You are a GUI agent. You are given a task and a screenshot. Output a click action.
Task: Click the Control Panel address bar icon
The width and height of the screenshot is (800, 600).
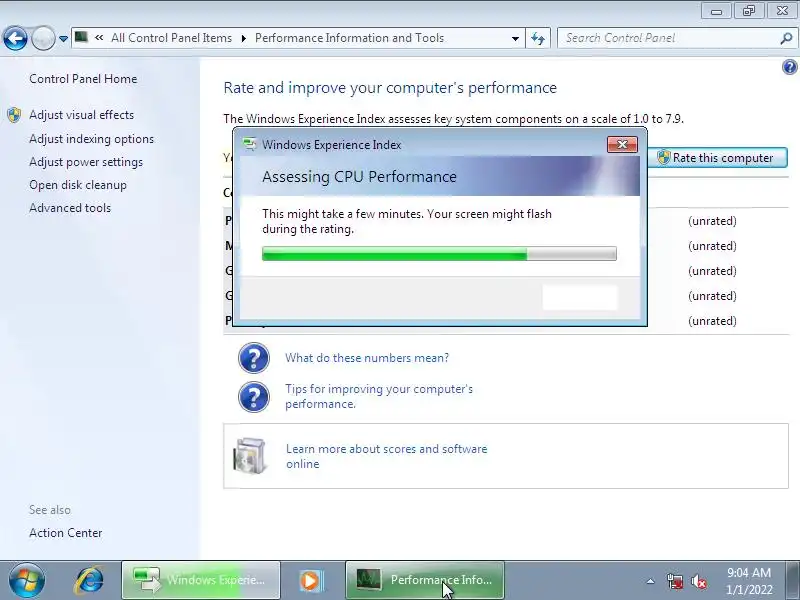point(81,37)
